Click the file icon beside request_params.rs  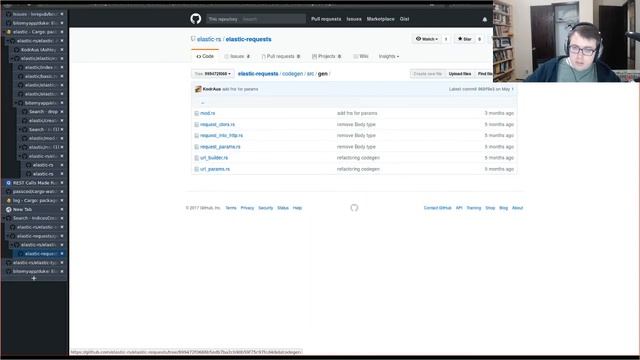coord(196,147)
